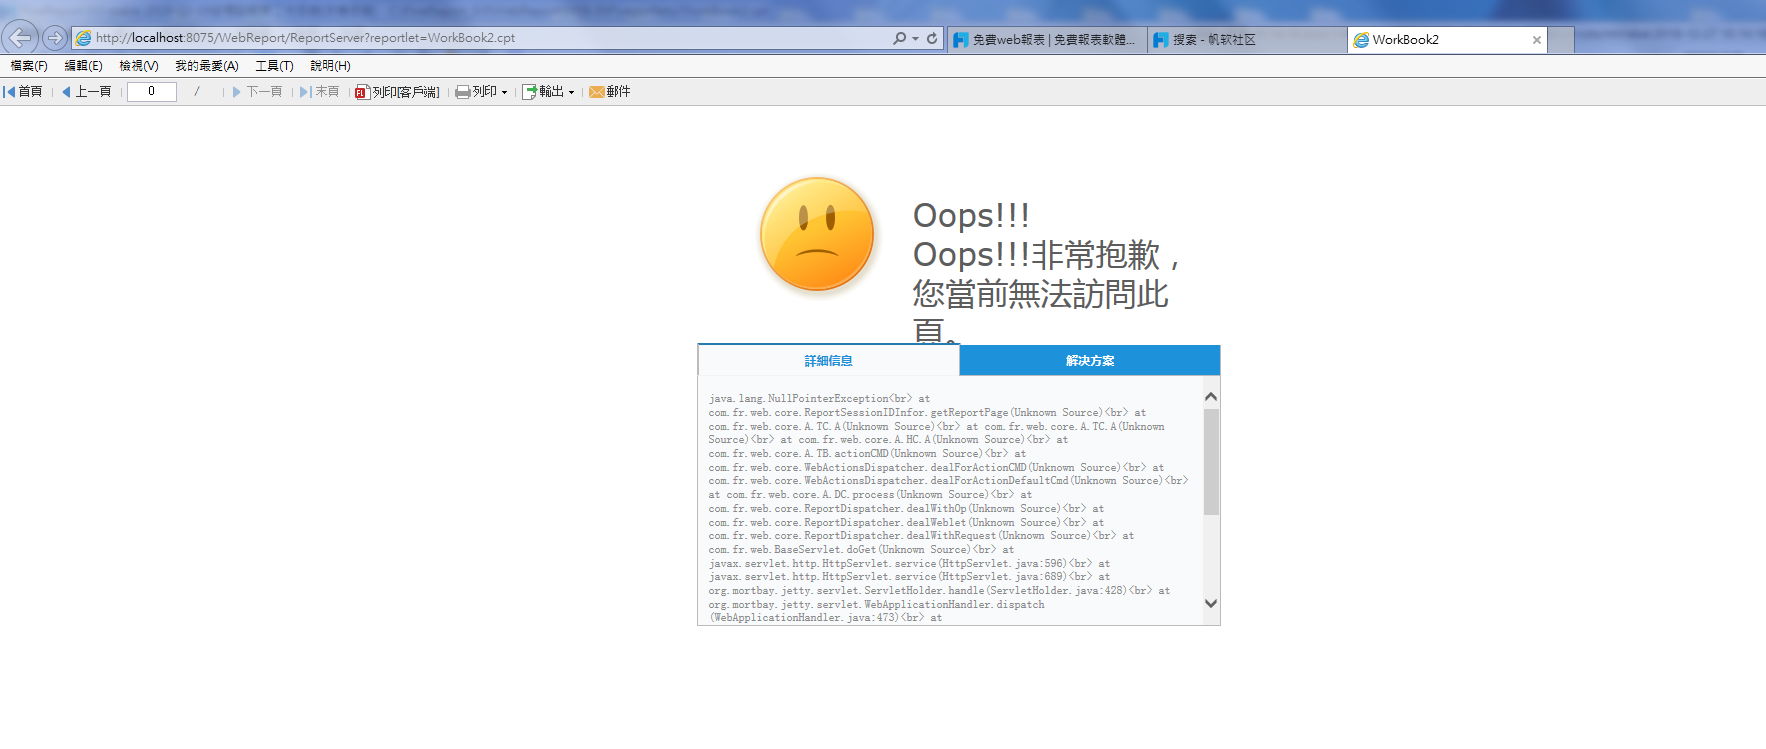Switch to the 搜索 - 帆软社区 browser tab
The image size is (1766, 749).
[1246, 40]
